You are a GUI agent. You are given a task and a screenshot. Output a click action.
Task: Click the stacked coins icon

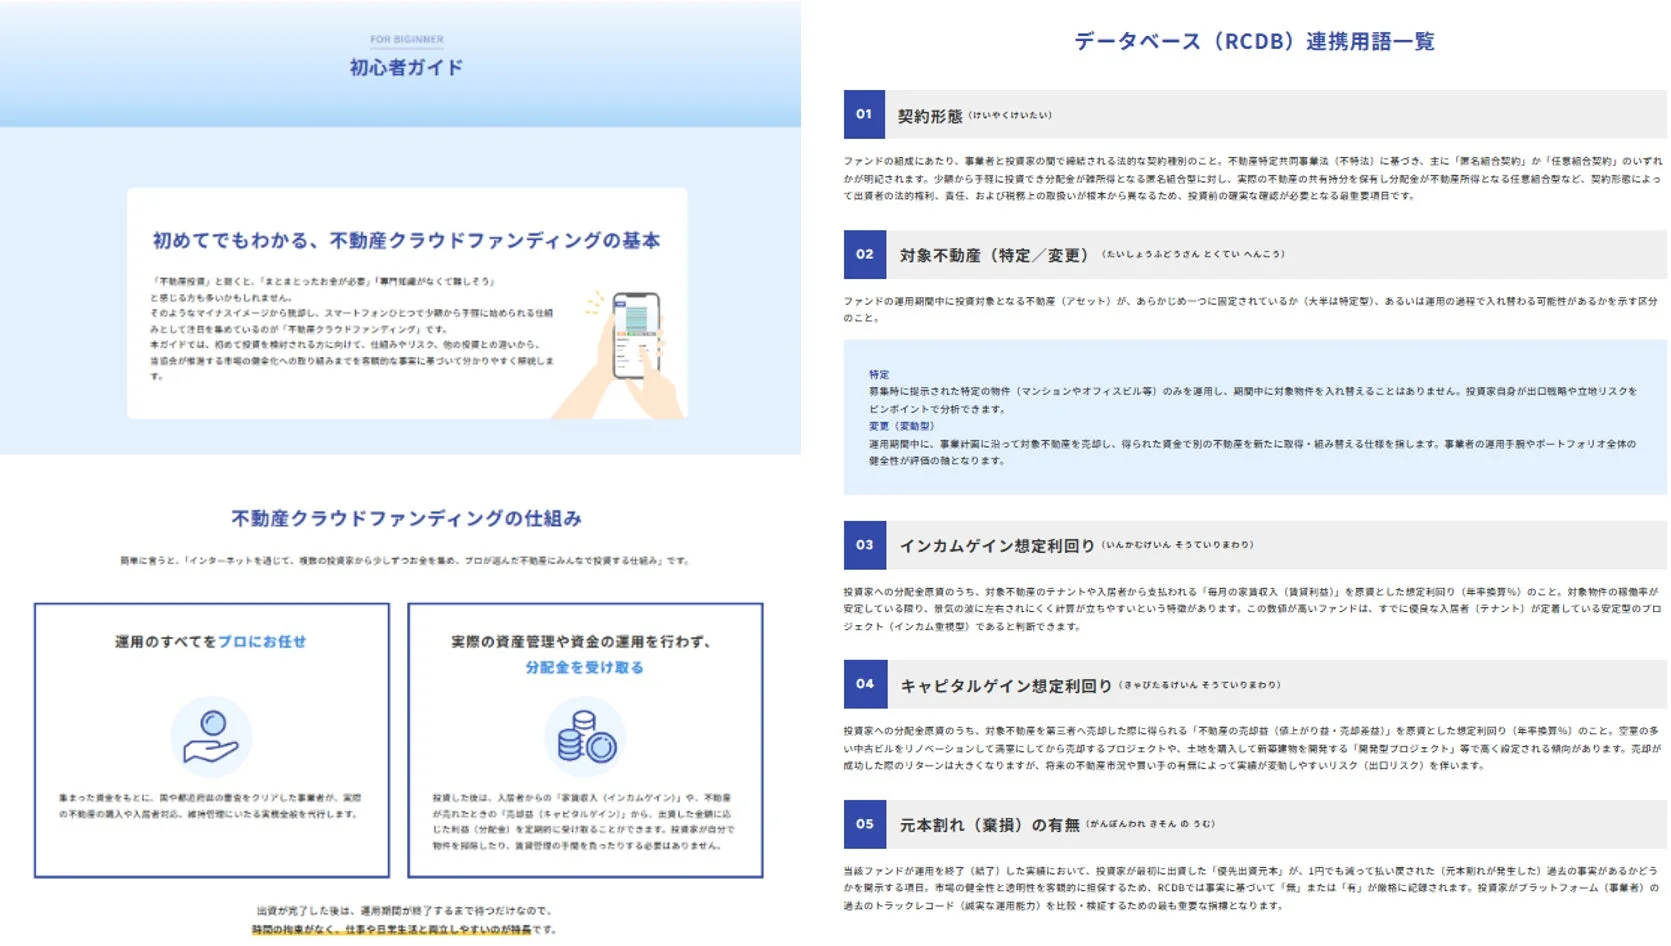585,737
